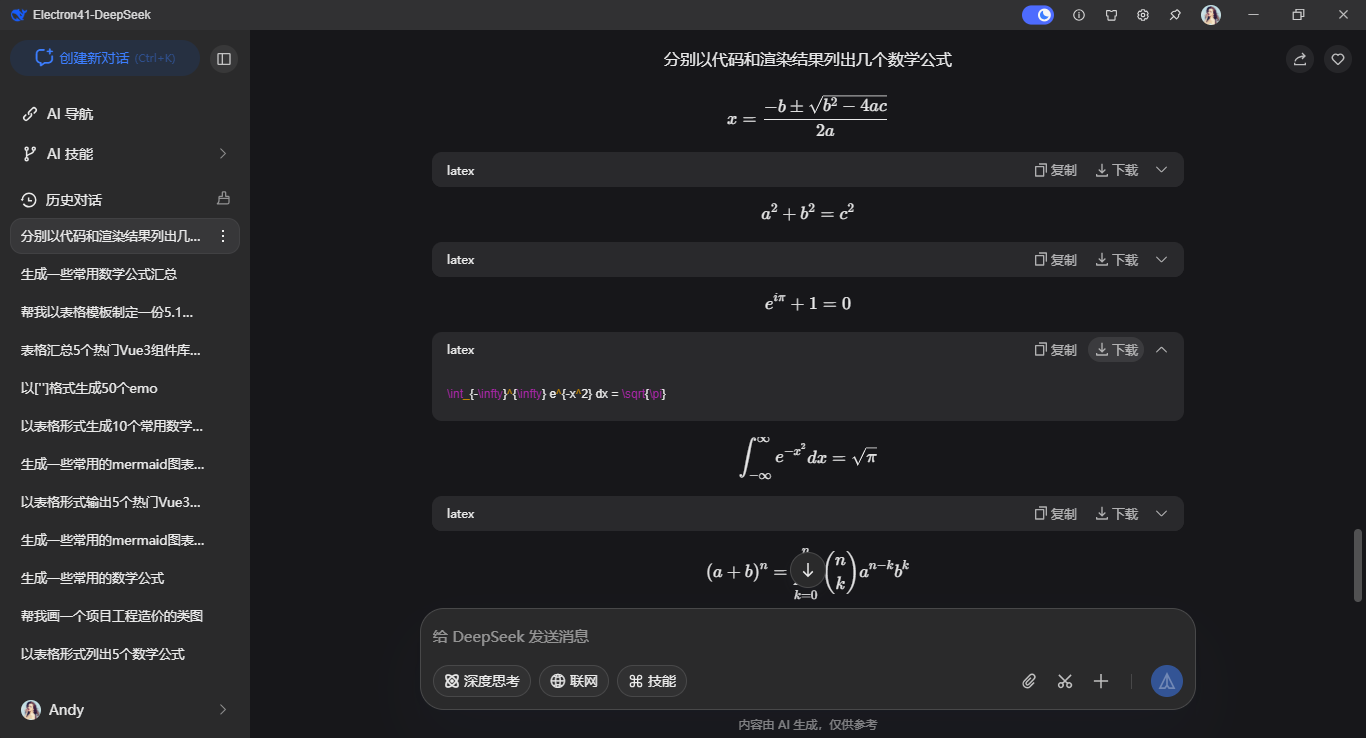Viewport: 1366px width, 738px height.
Task: Enable 联网 web search
Action: (x=573, y=681)
